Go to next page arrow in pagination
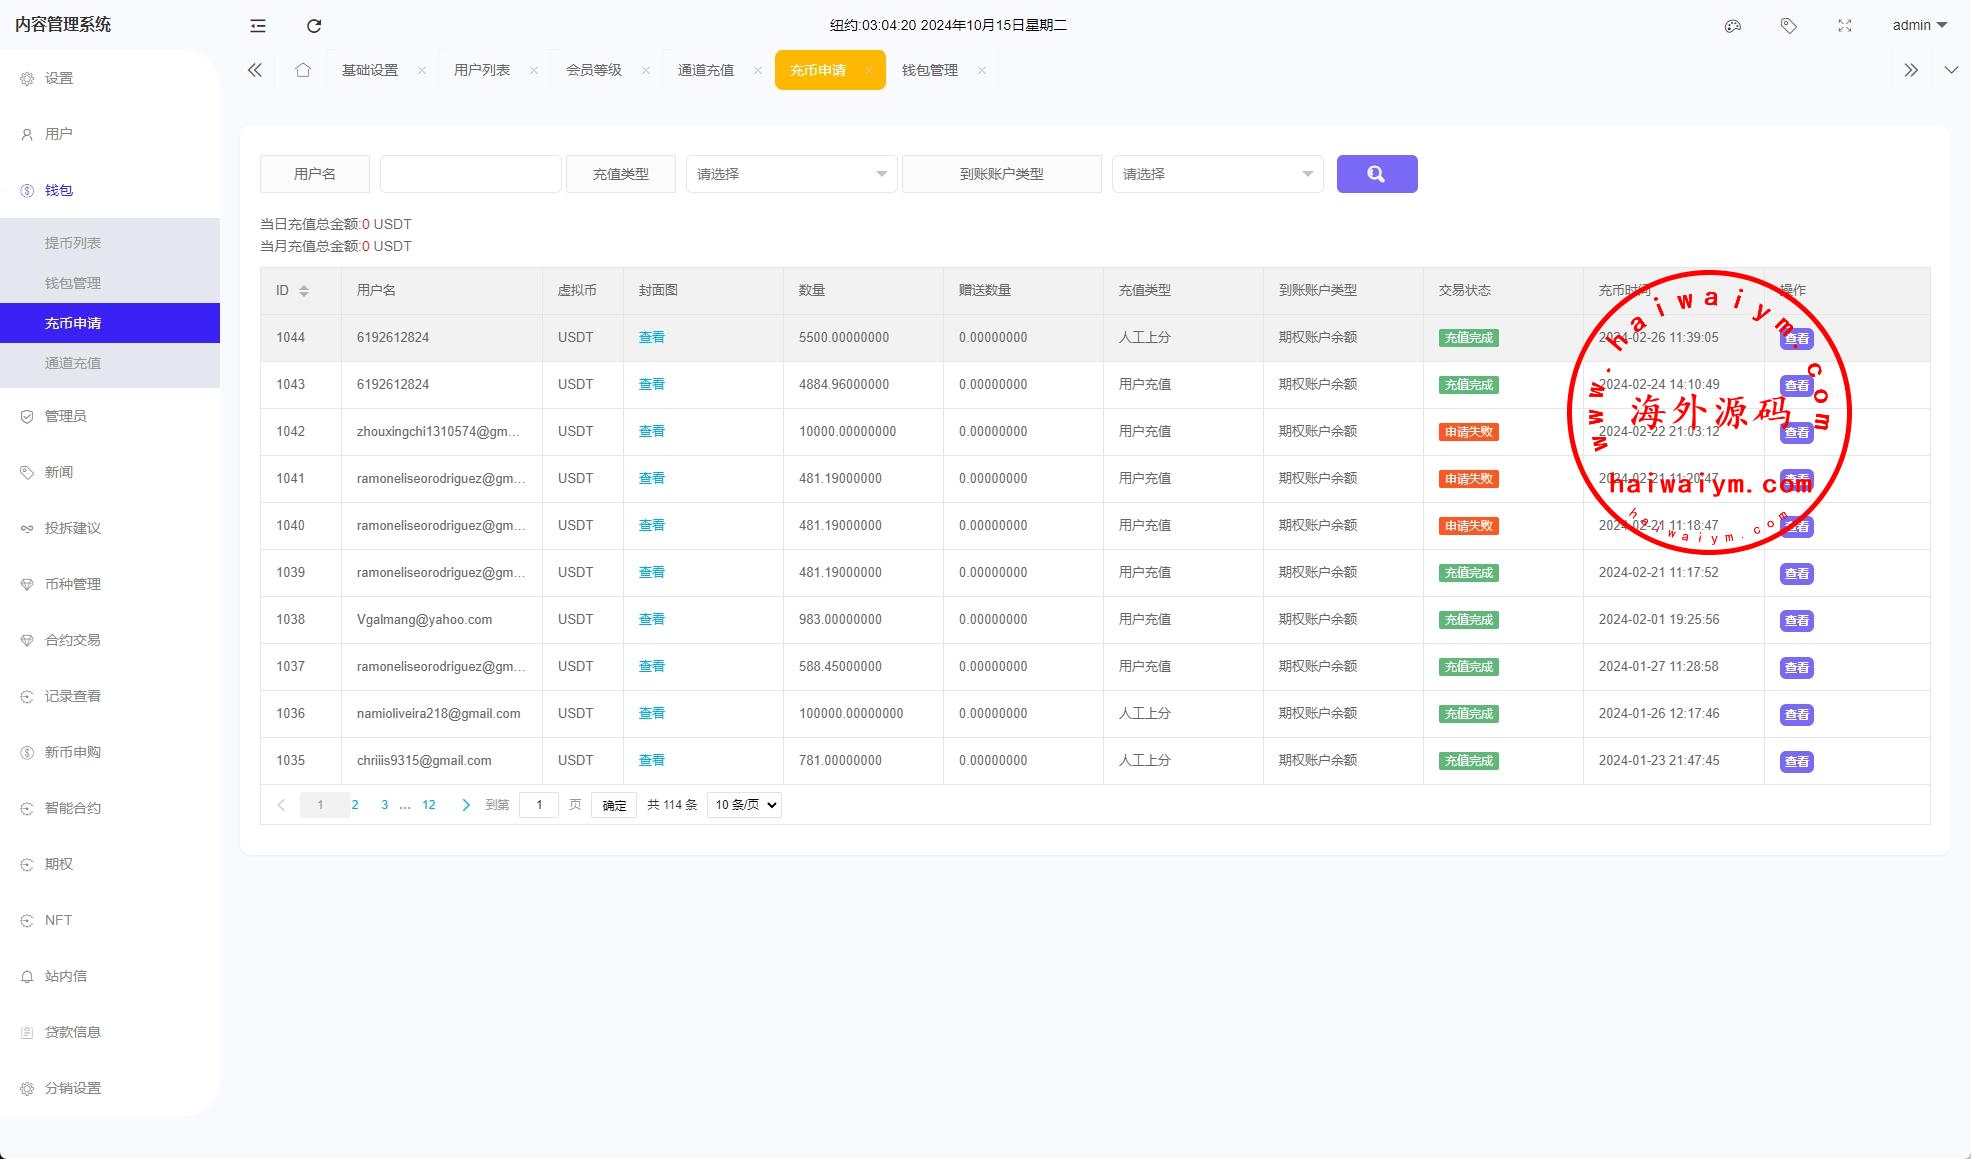 click(465, 805)
